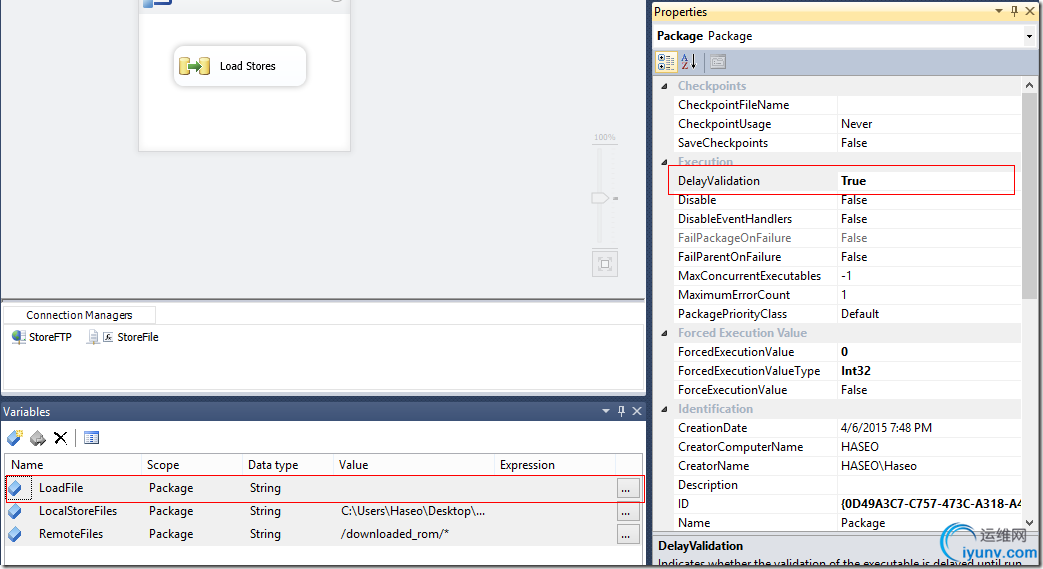Viewport: 1043px width, 569px height.
Task: Click the Delete Variable X icon
Action: click(61, 438)
